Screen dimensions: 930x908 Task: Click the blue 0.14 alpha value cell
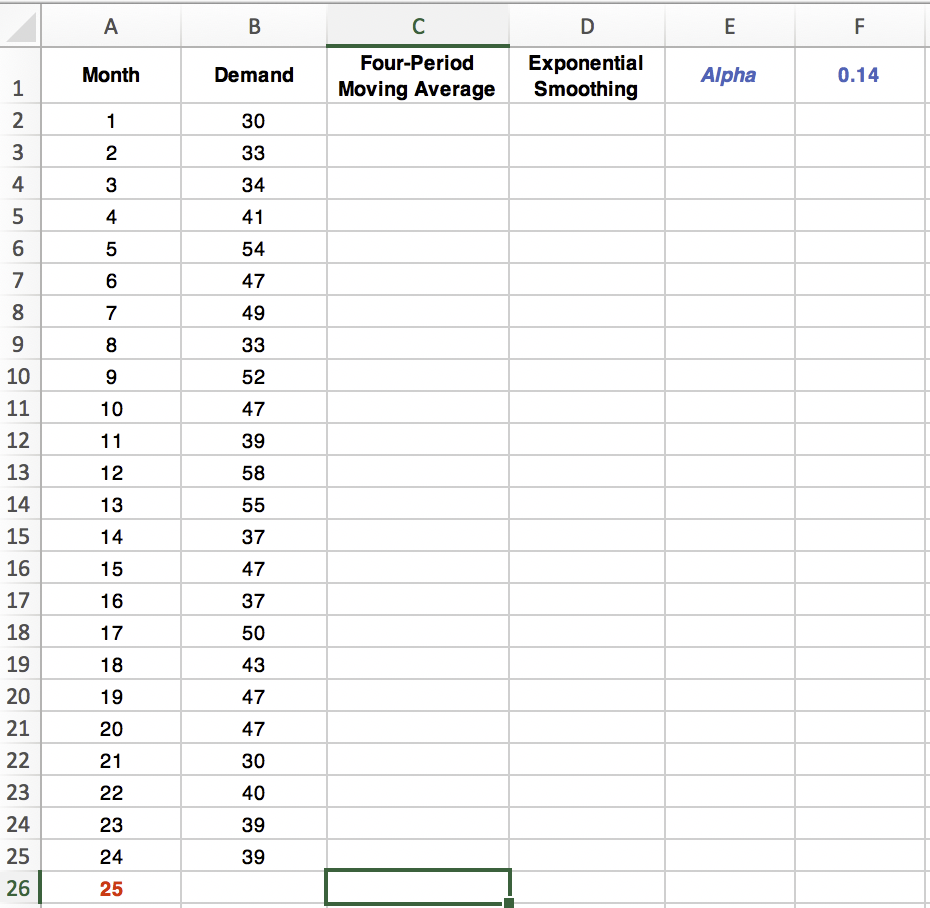click(859, 75)
